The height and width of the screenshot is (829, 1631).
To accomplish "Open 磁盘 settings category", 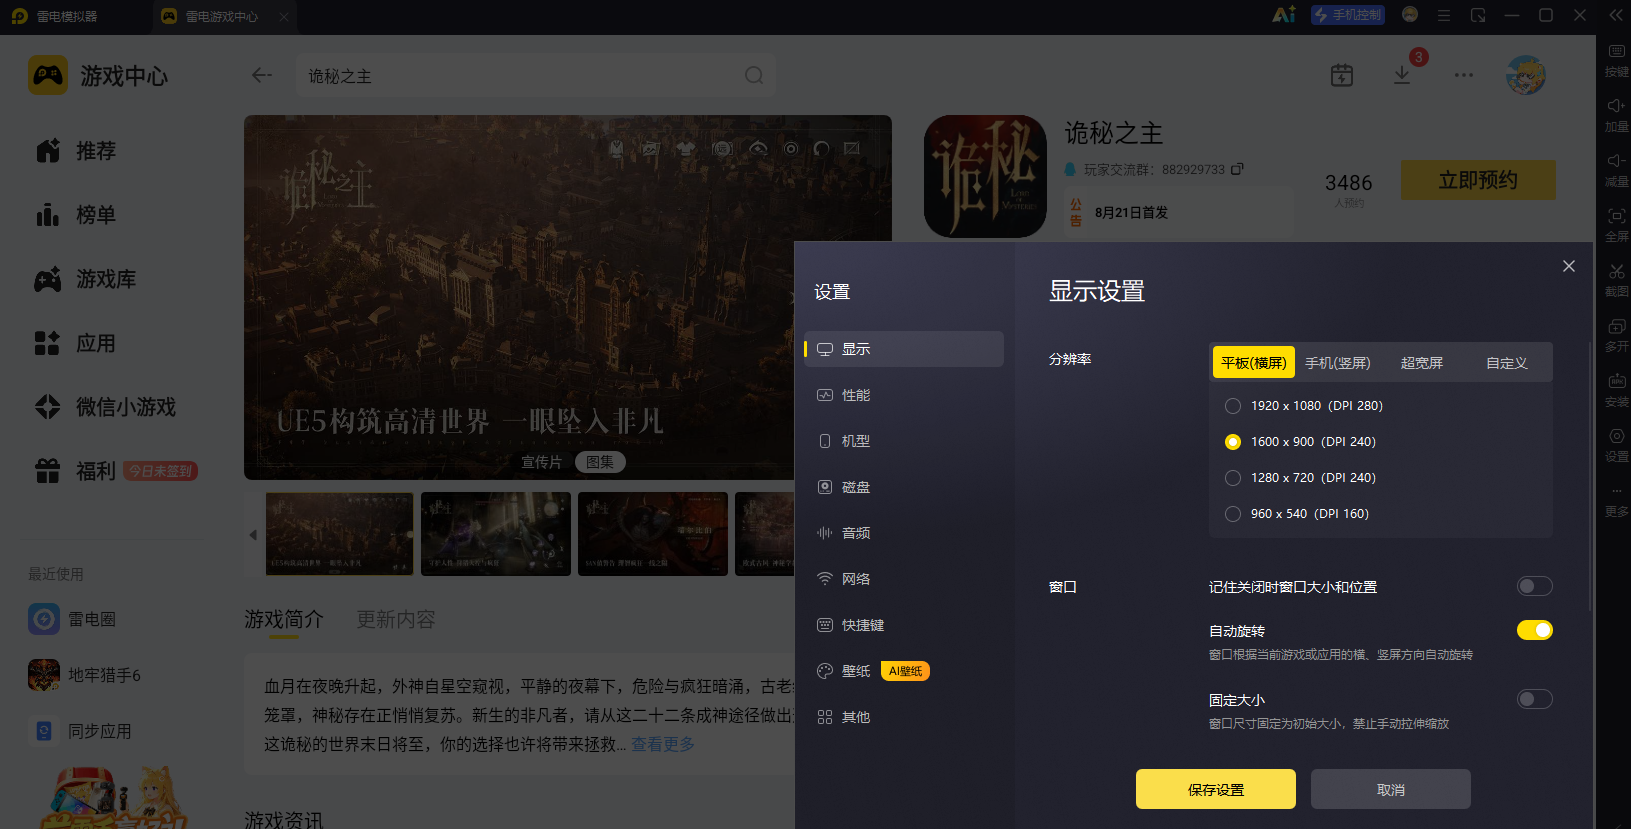I will tap(904, 487).
